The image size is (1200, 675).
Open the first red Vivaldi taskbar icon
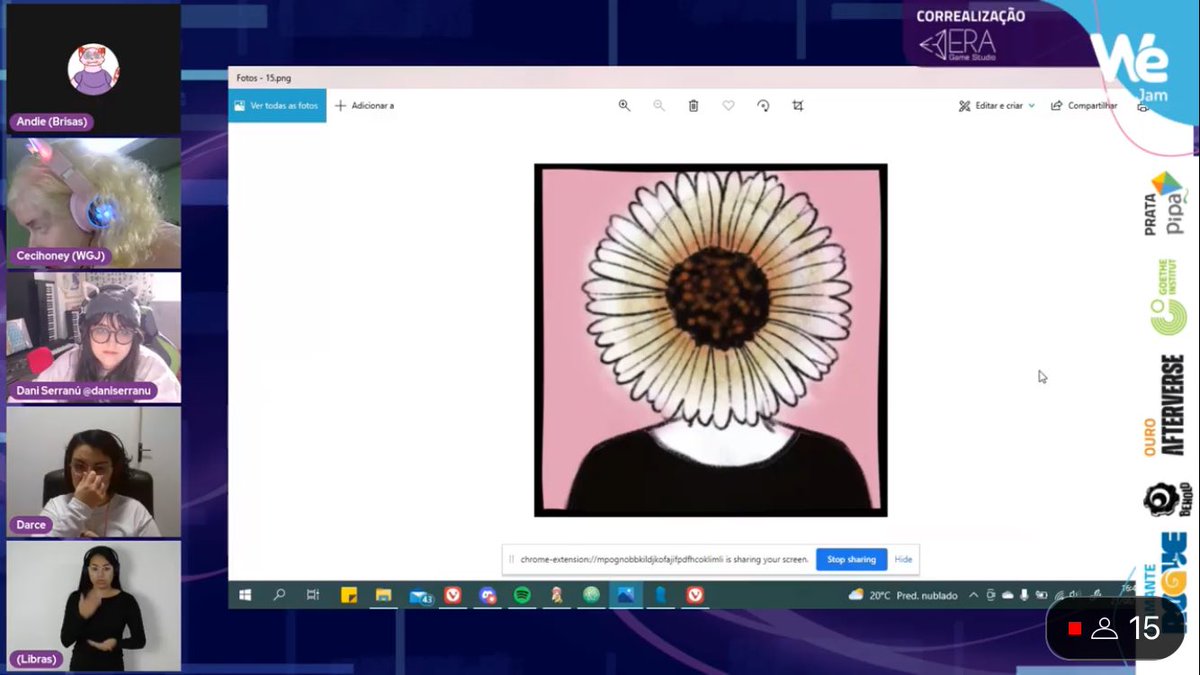453,595
